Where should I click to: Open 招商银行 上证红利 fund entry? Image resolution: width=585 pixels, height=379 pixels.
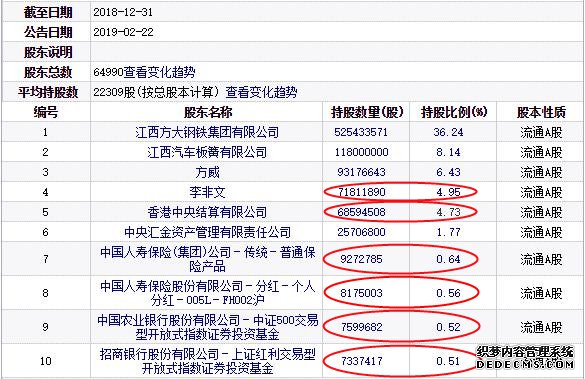207,361
